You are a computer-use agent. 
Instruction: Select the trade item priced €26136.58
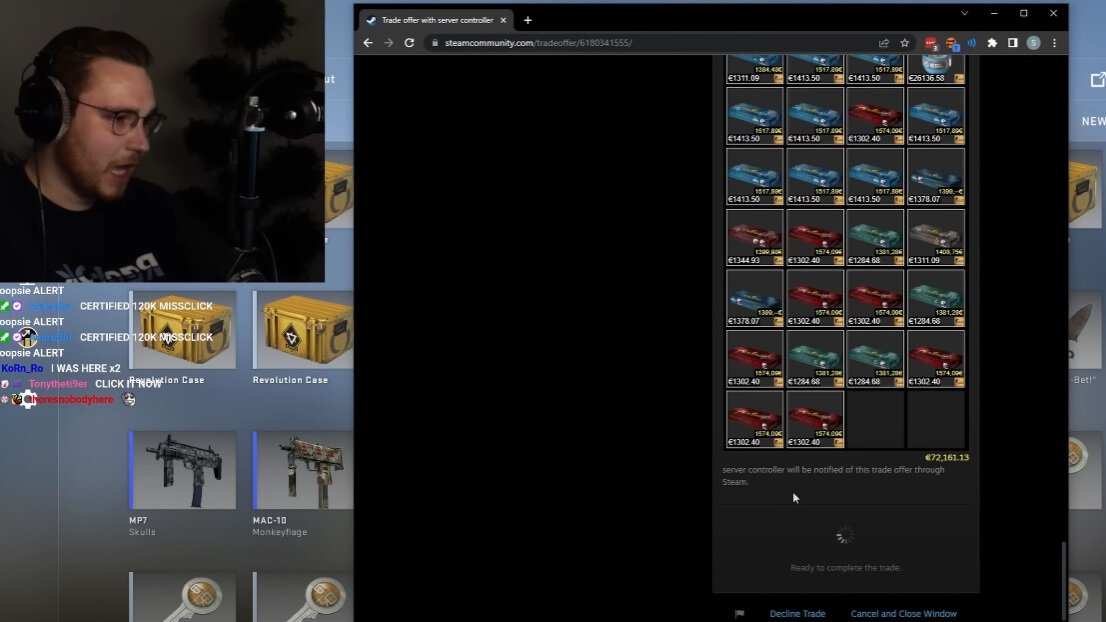point(935,70)
